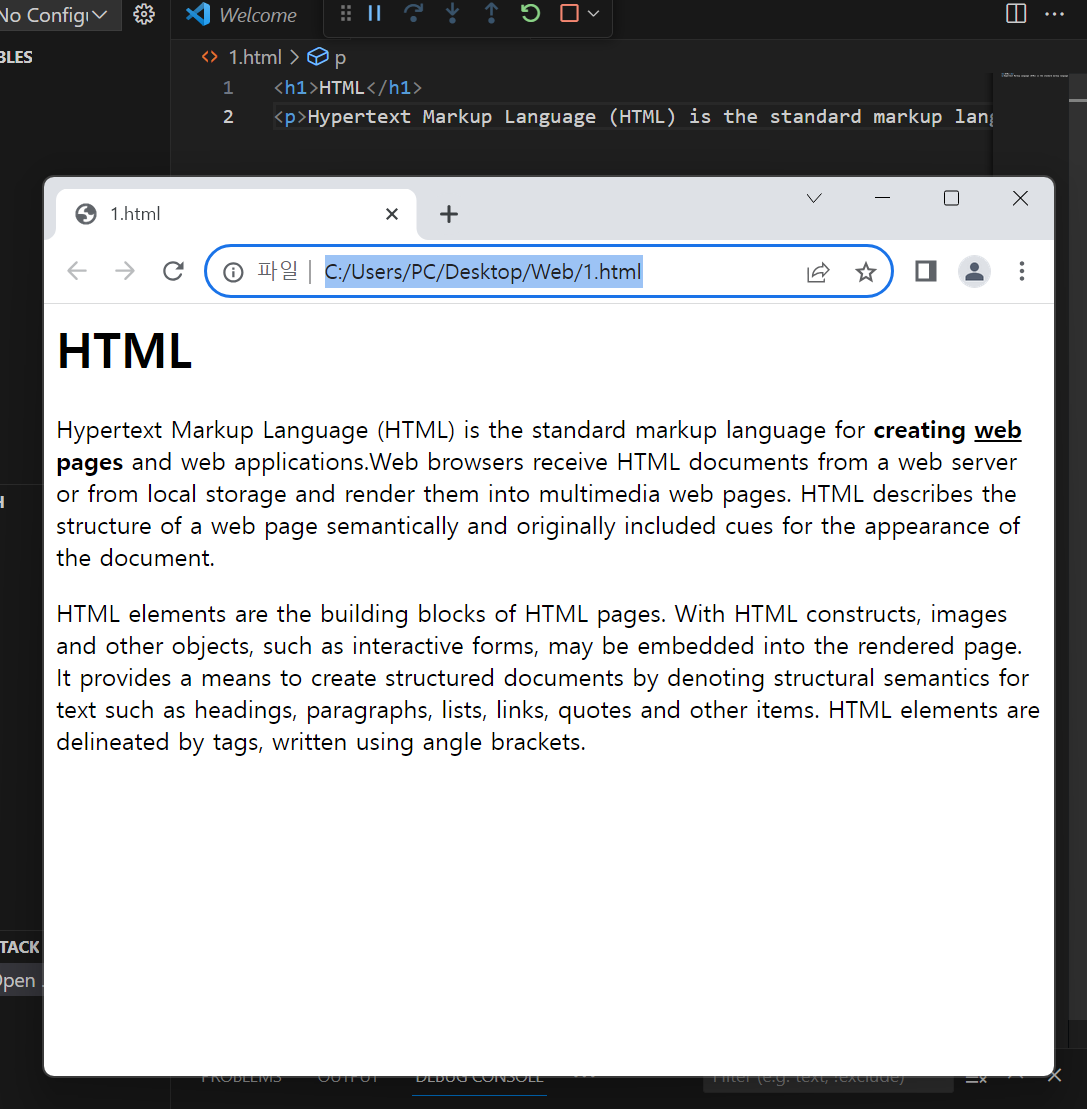Image resolution: width=1087 pixels, height=1109 pixels.
Task: Toggle the bookmark star for 1.html
Action: pos(866,271)
